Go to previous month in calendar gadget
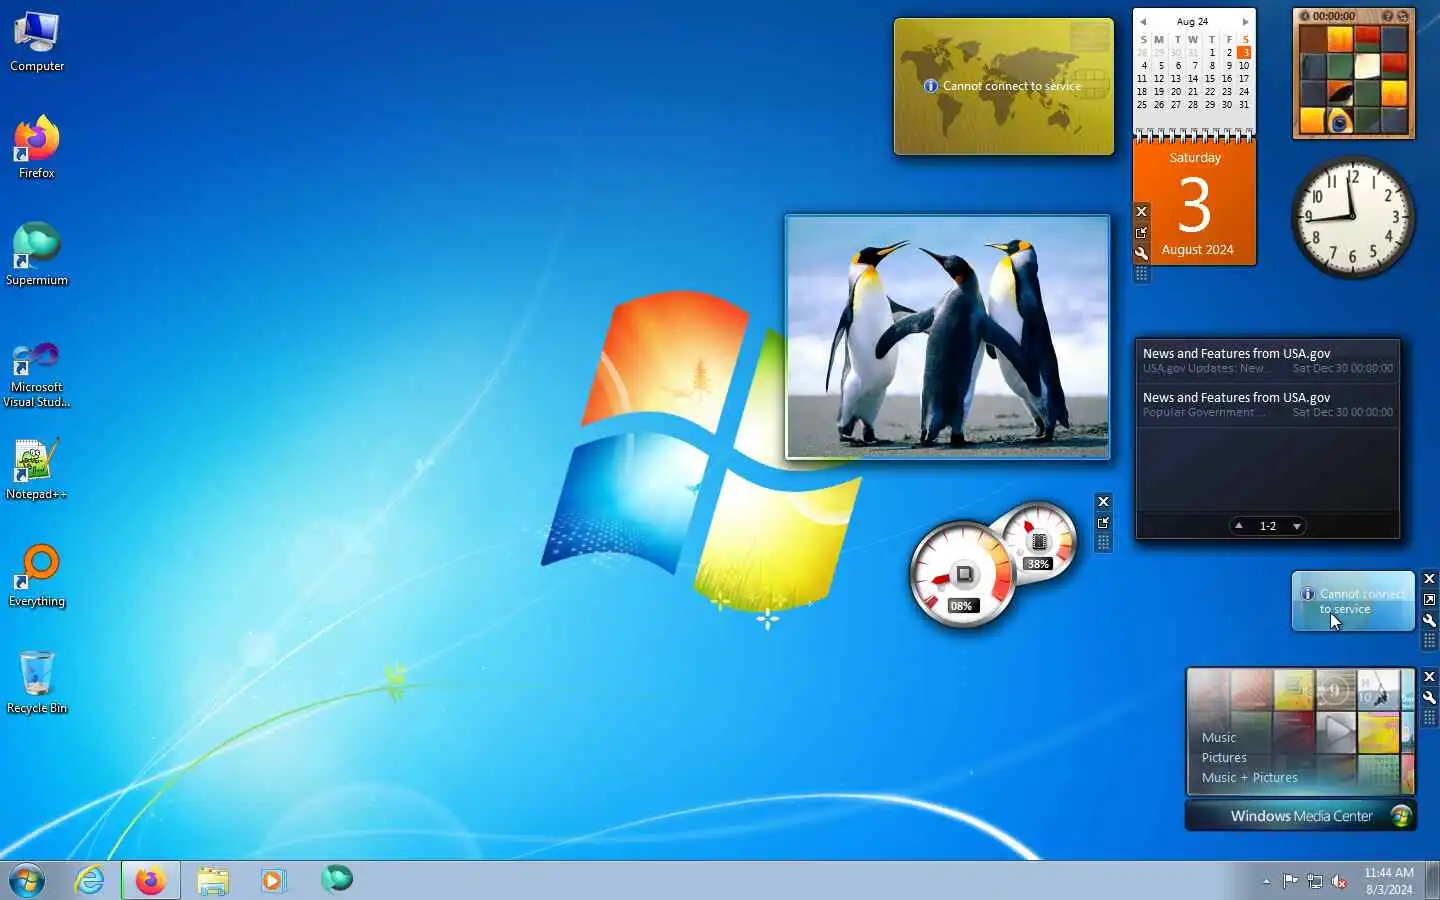 coord(1143,21)
